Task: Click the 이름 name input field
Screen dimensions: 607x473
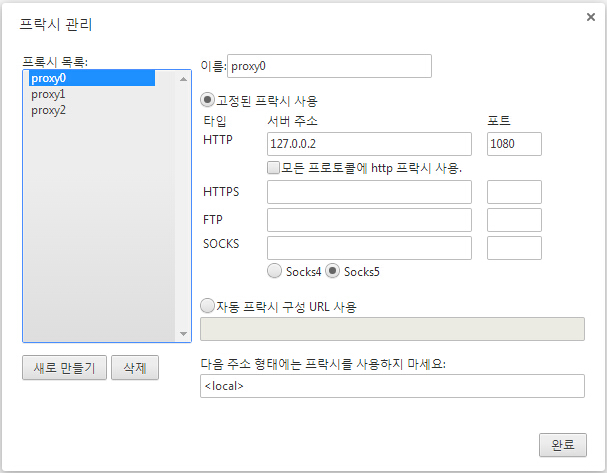Action: pos(329,66)
